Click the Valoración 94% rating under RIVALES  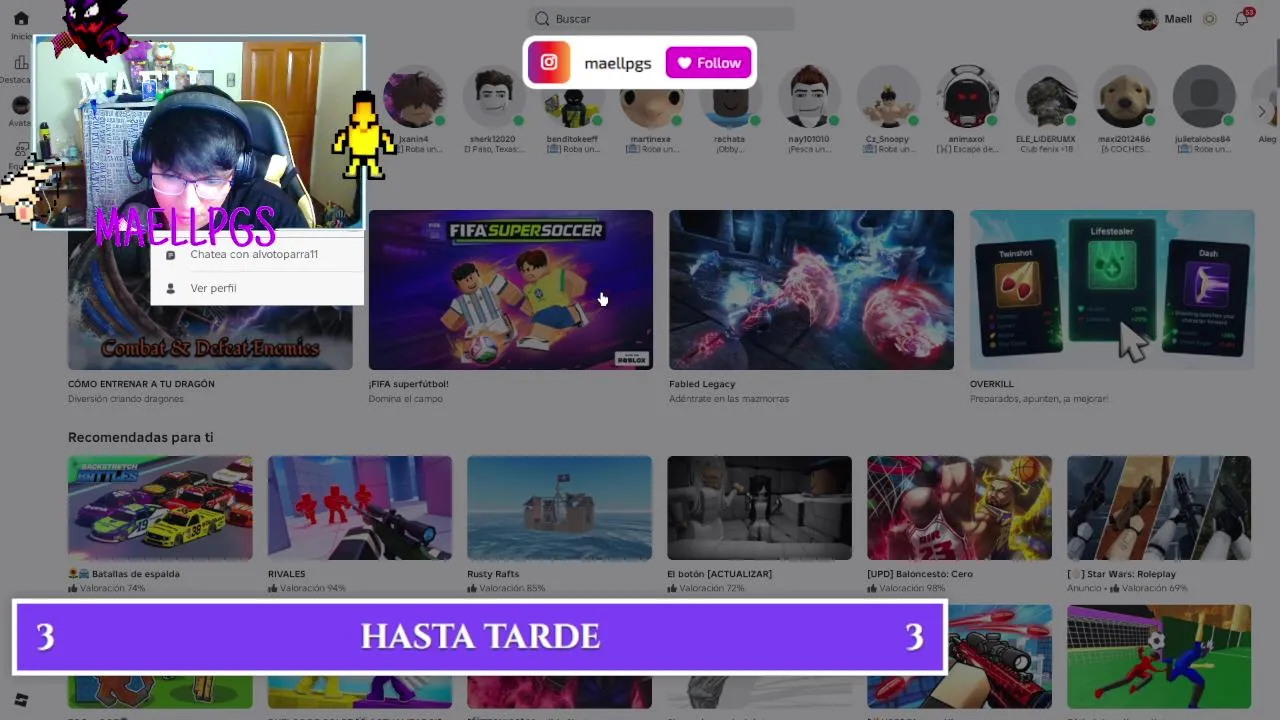pos(307,588)
